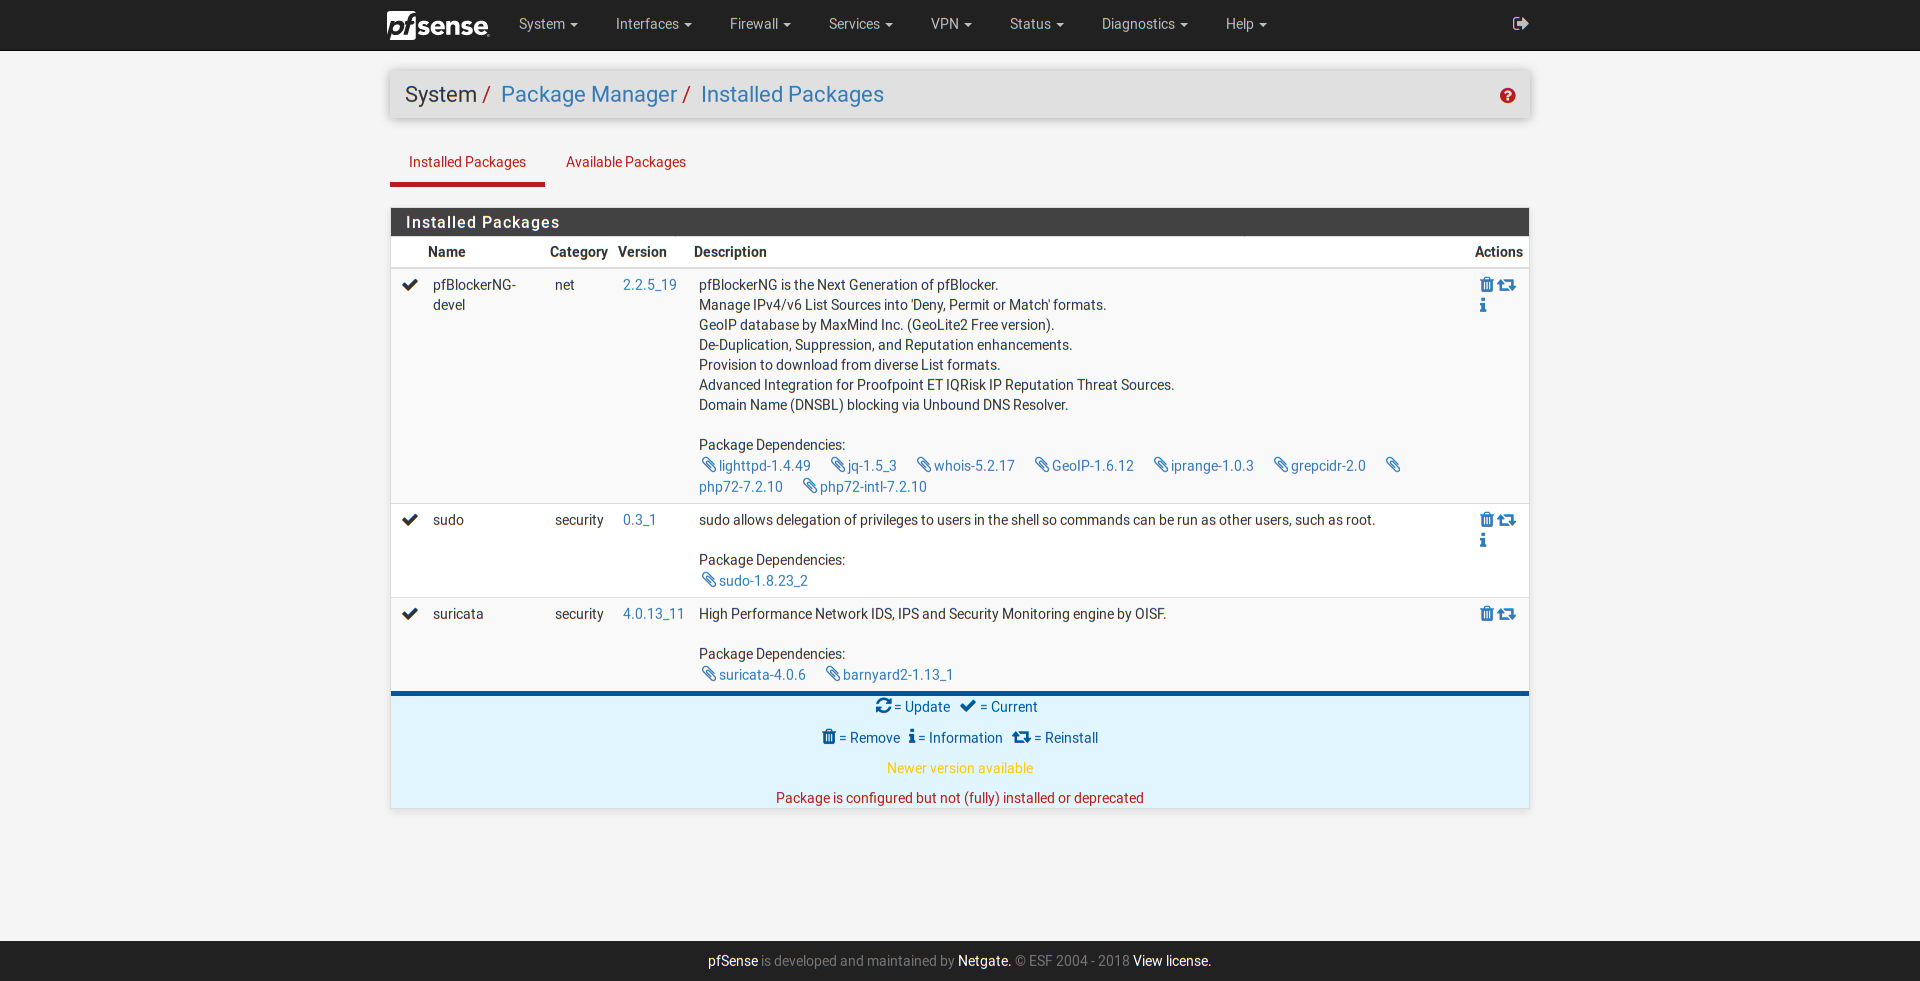
Task: Open GeoIP-1.6.12 dependency link
Action: pos(1084,466)
